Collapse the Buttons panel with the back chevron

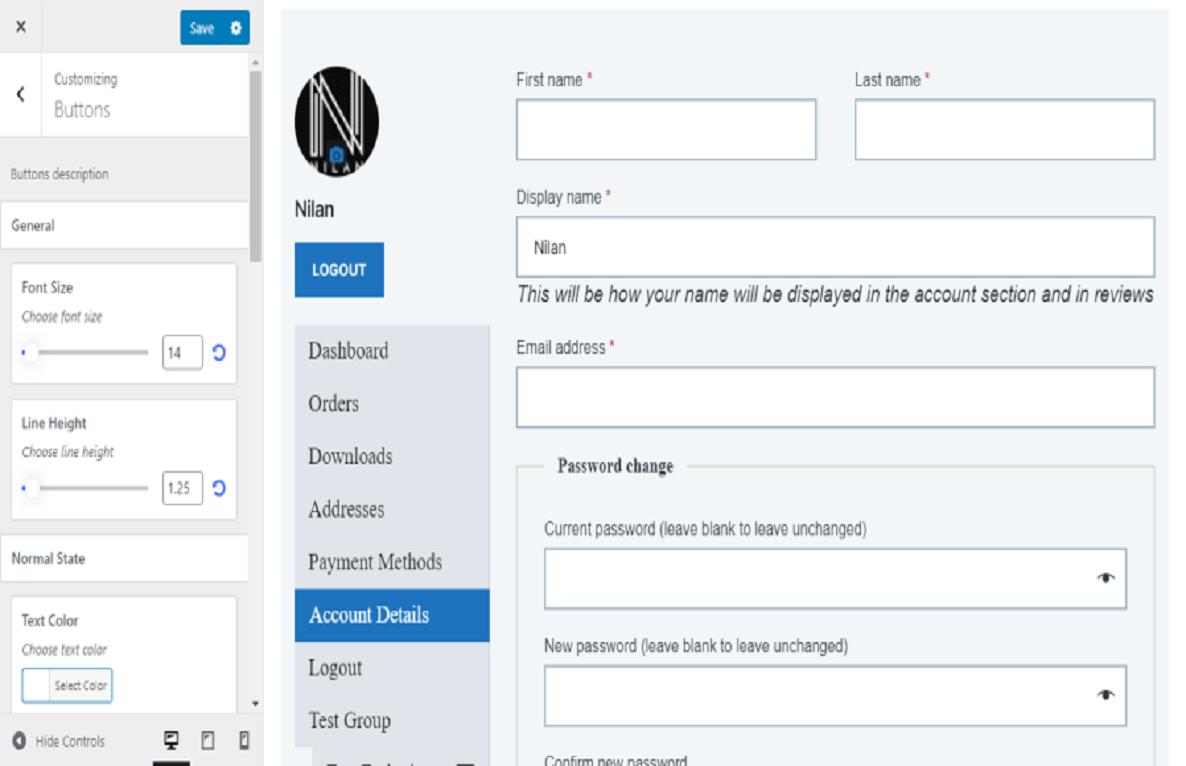click(18, 93)
